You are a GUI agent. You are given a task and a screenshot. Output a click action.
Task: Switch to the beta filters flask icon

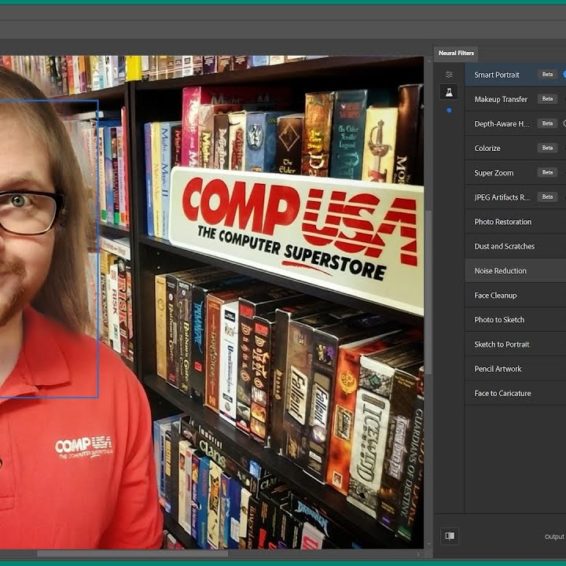[x=449, y=92]
